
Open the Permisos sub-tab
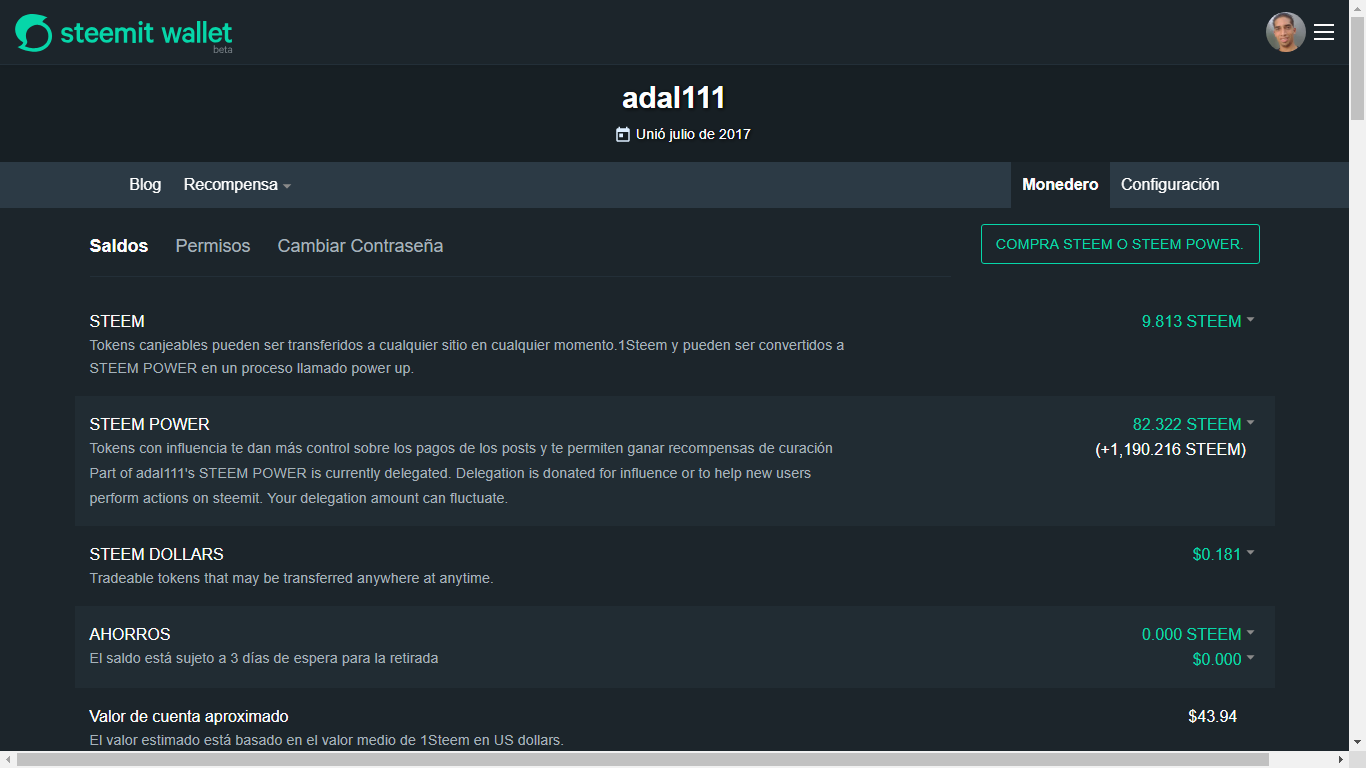(x=213, y=246)
